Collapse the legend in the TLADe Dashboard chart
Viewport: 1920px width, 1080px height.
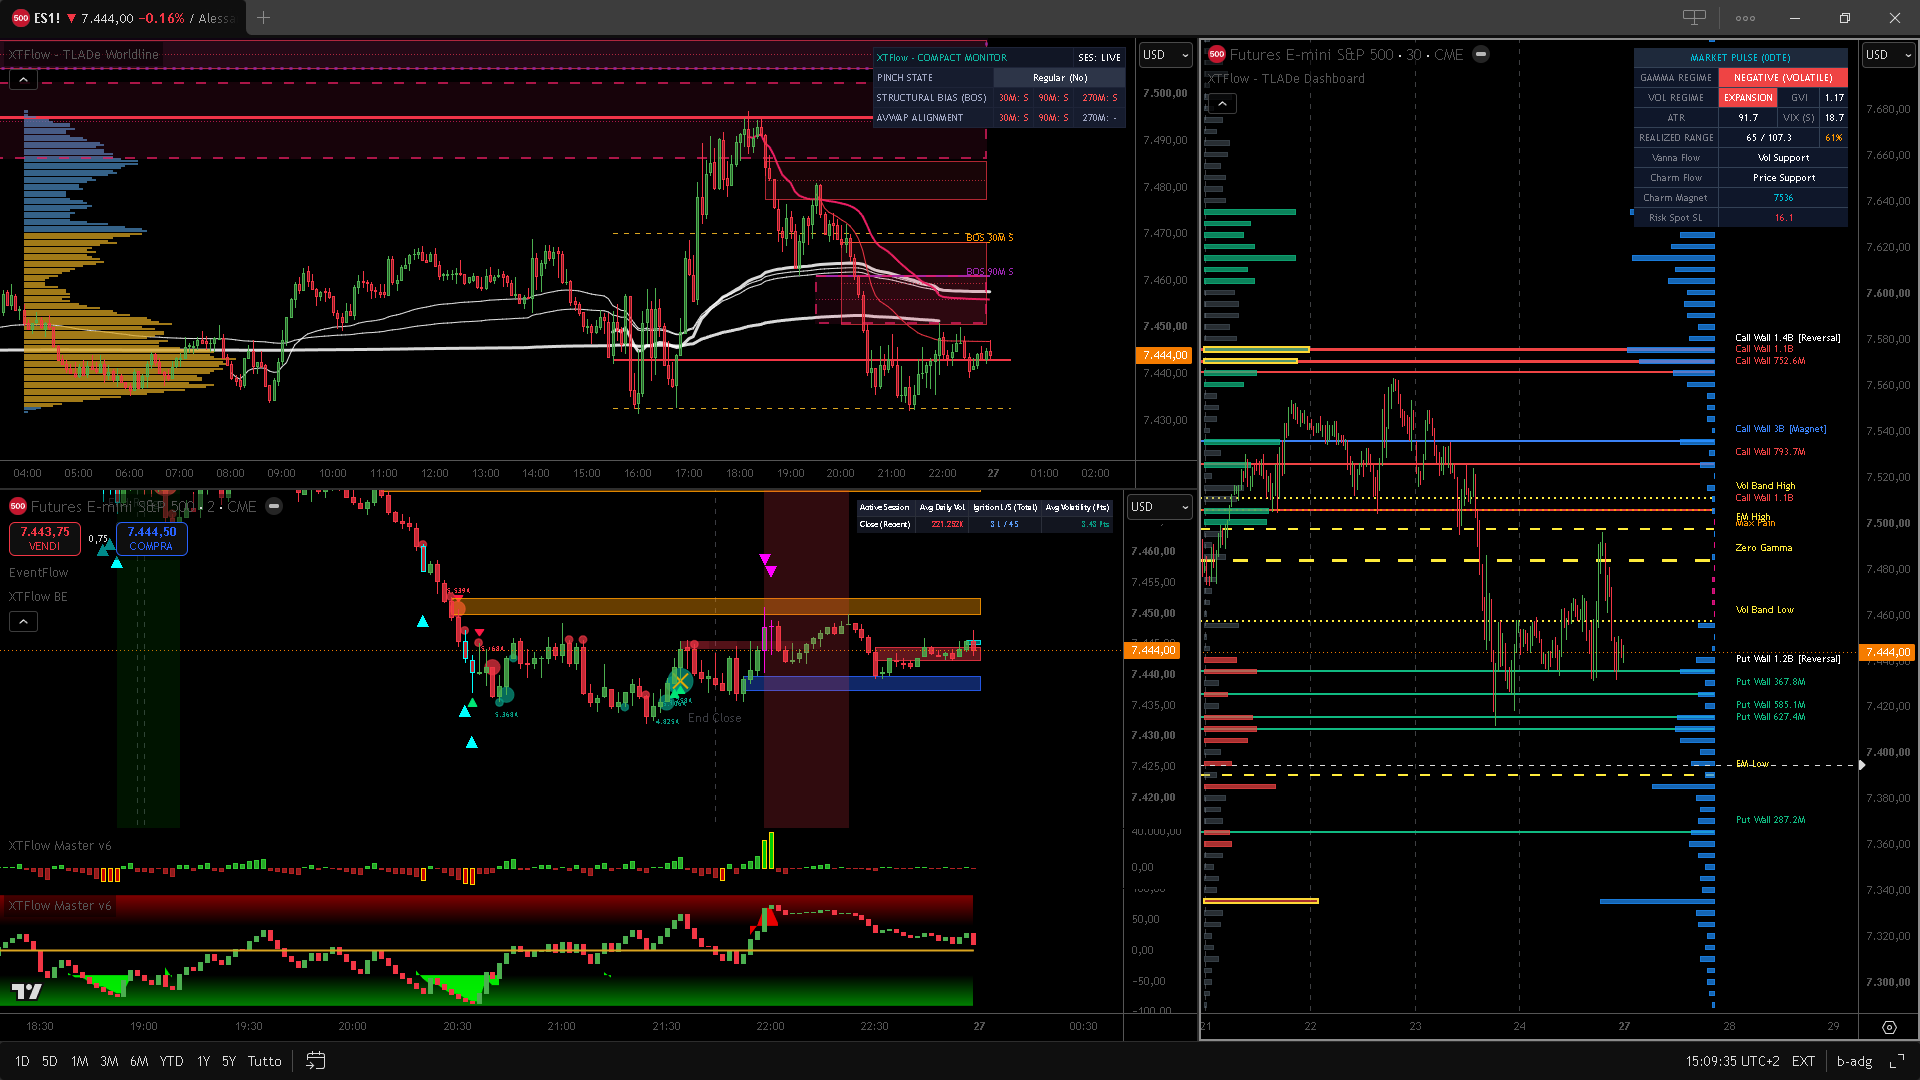(1222, 104)
